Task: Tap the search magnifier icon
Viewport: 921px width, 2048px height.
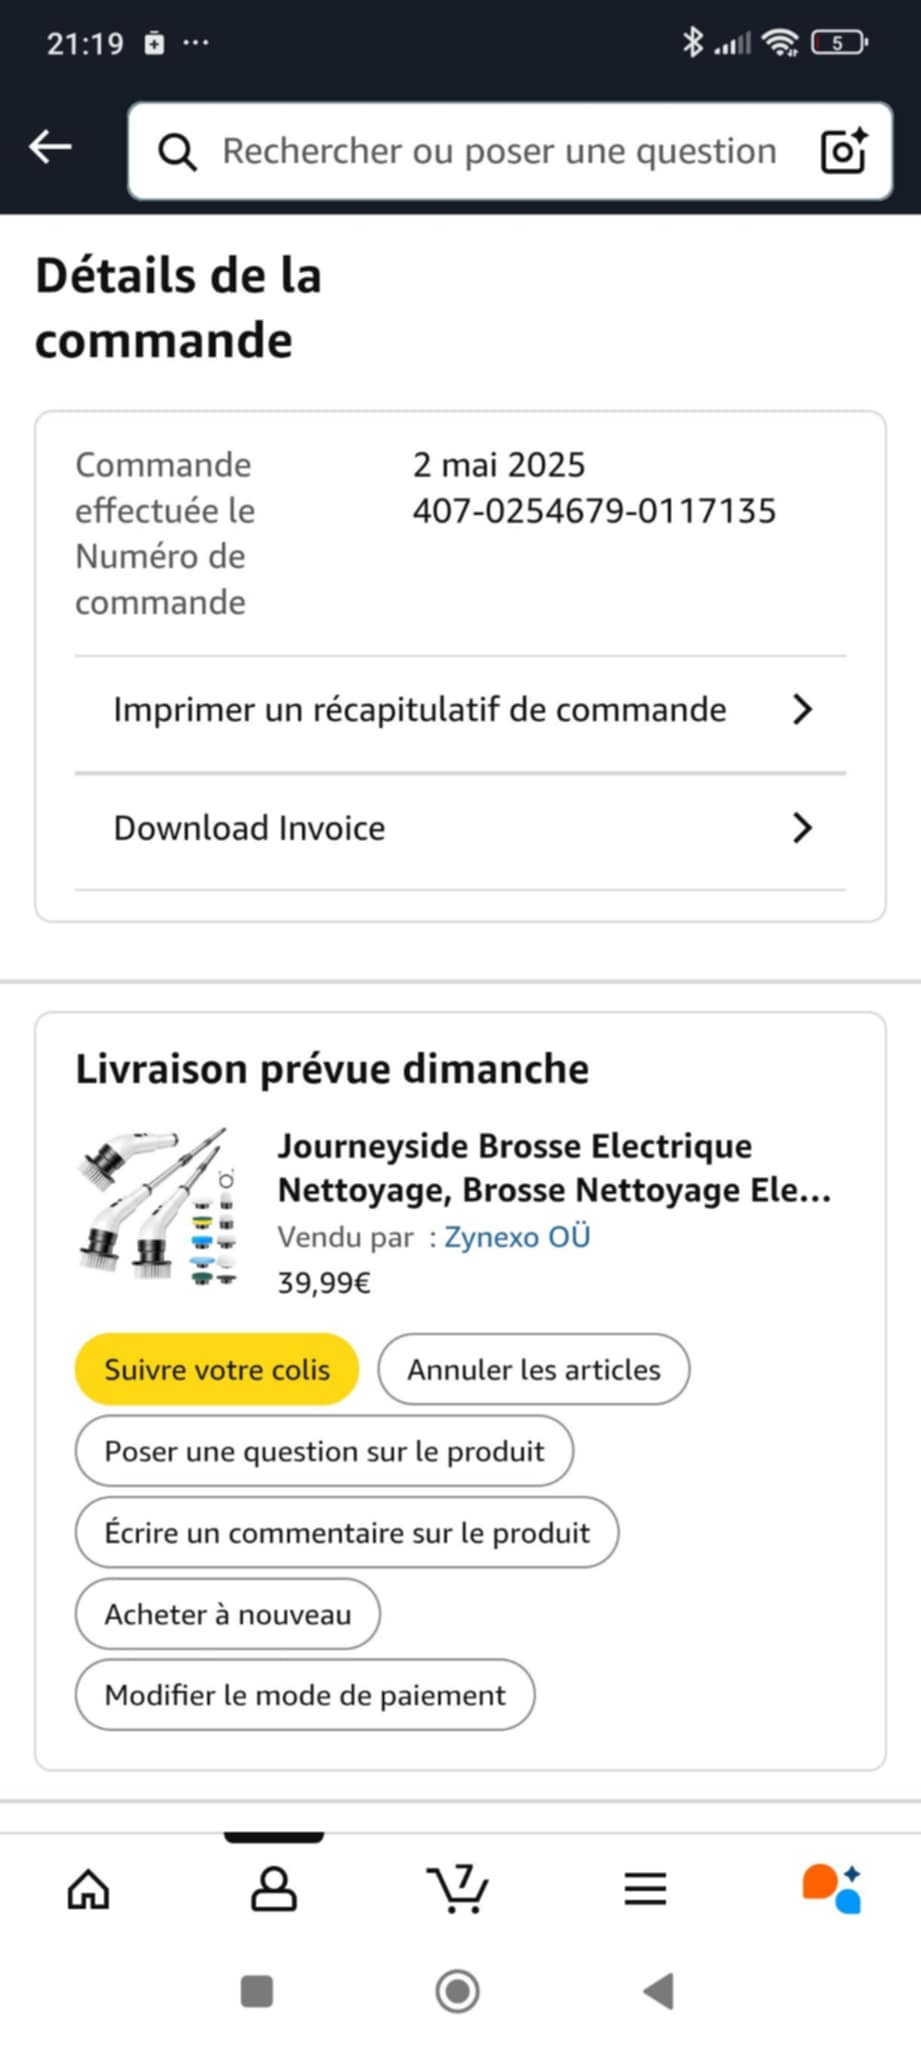Action: pyautogui.click(x=178, y=152)
